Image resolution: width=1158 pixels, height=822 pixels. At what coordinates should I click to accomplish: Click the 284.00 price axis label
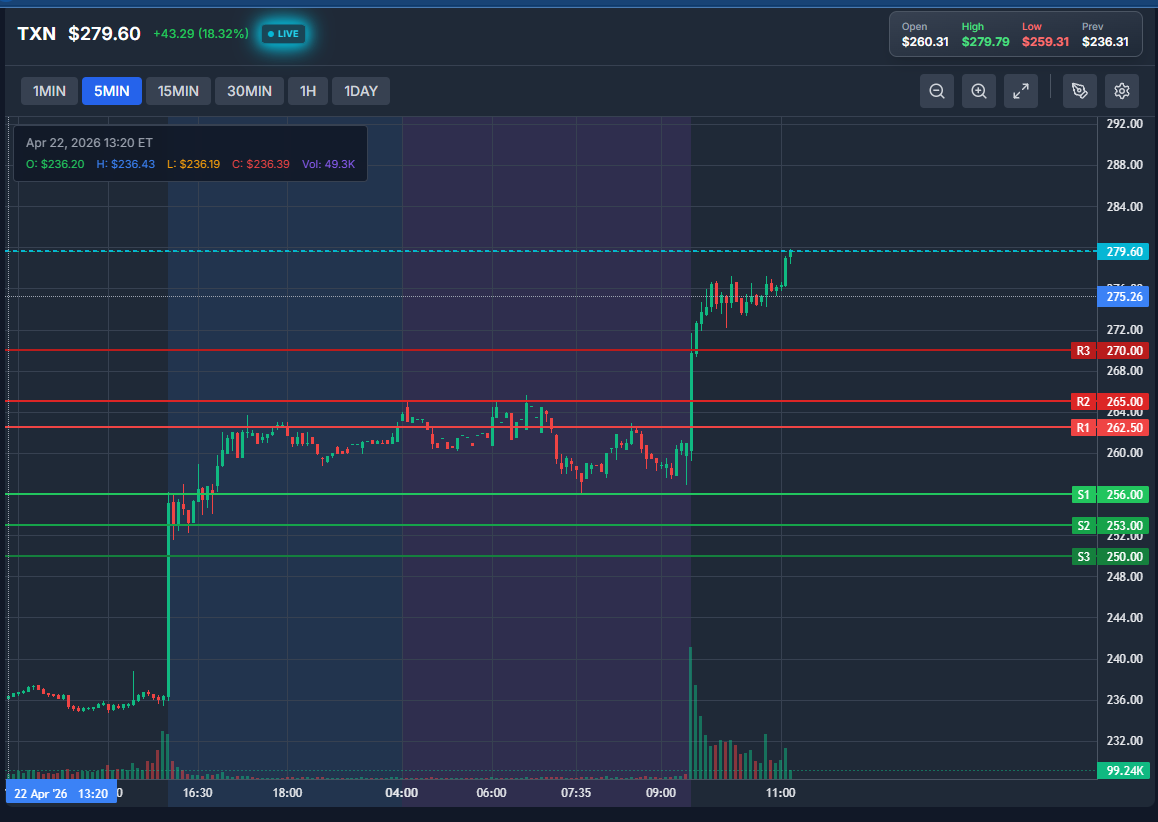point(1124,207)
